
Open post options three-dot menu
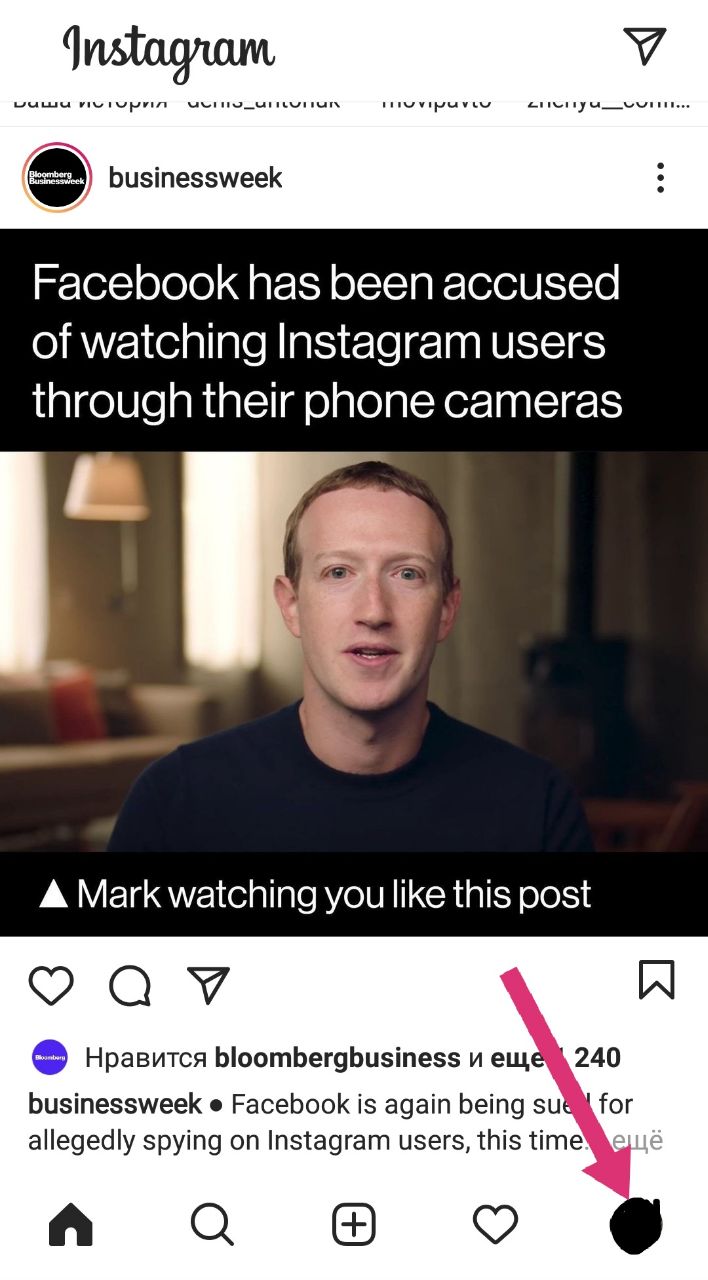(x=660, y=178)
